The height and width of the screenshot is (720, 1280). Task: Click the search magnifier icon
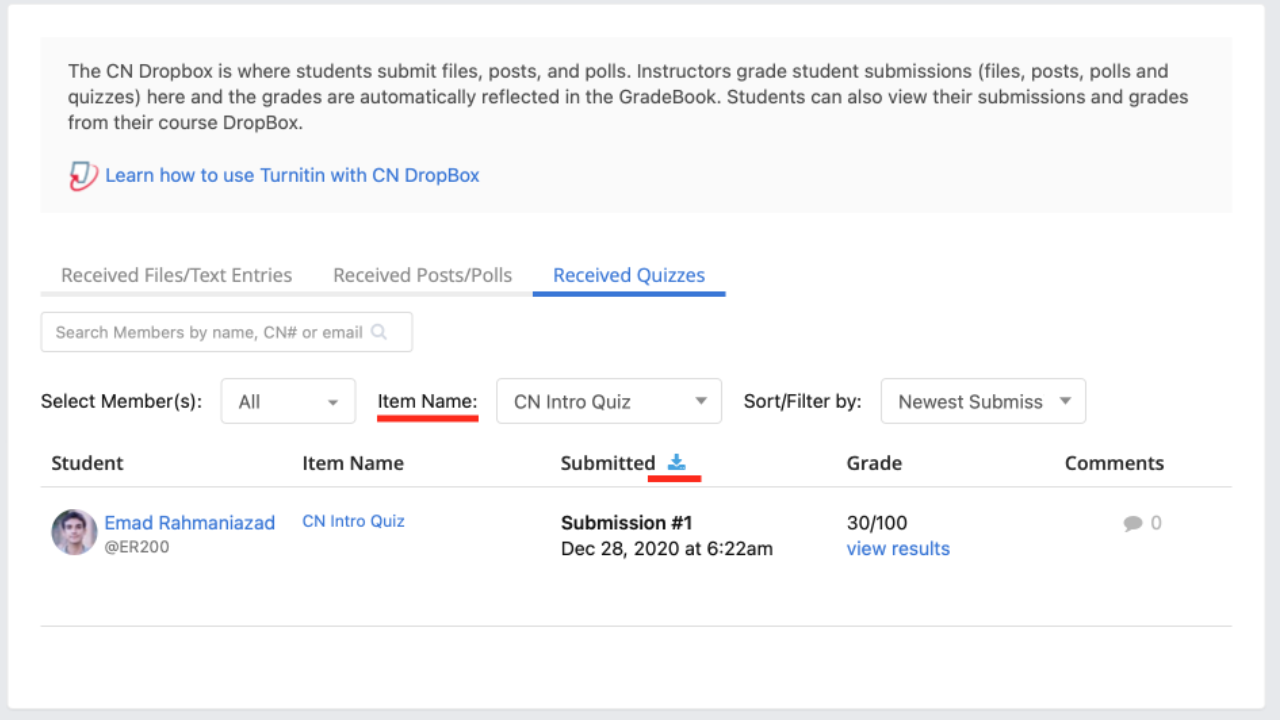click(x=379, y=332)
